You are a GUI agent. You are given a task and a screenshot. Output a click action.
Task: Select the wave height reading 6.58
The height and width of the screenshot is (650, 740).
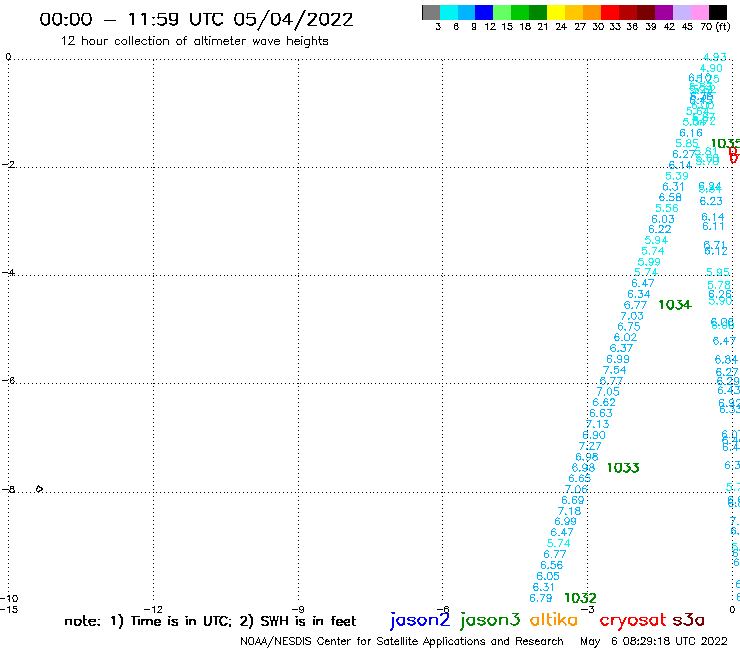(670, 197)
